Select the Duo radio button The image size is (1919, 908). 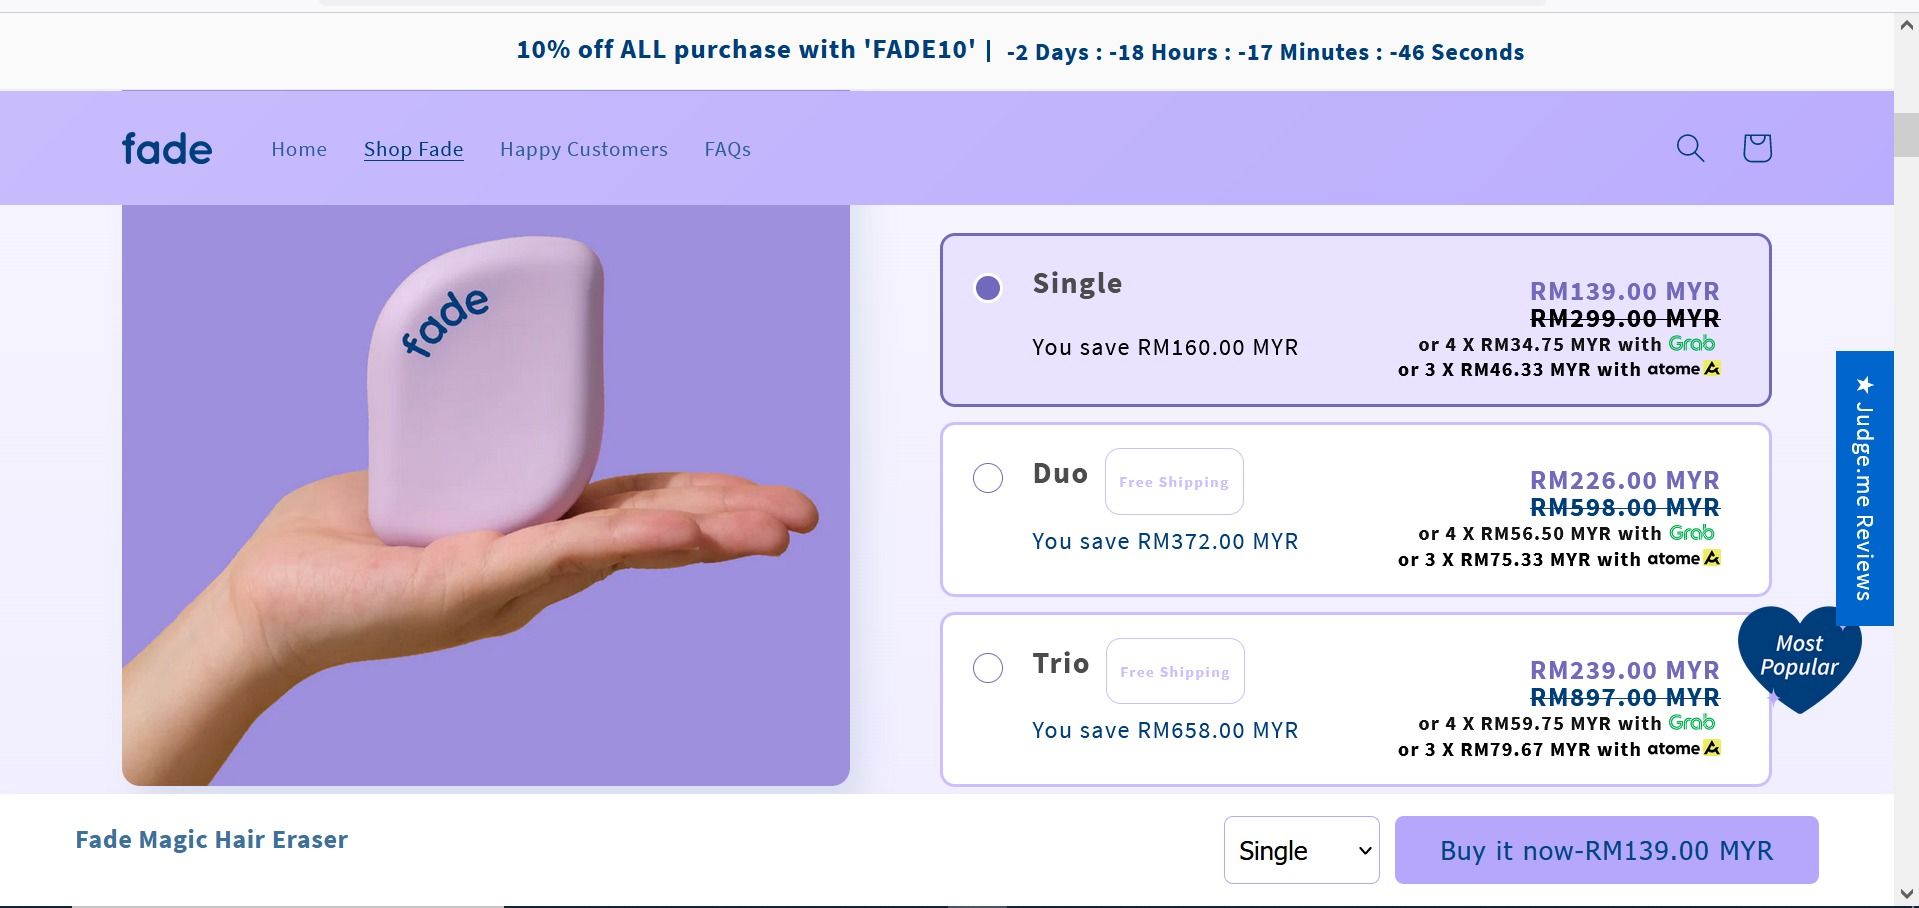click(x=988, y=478)
